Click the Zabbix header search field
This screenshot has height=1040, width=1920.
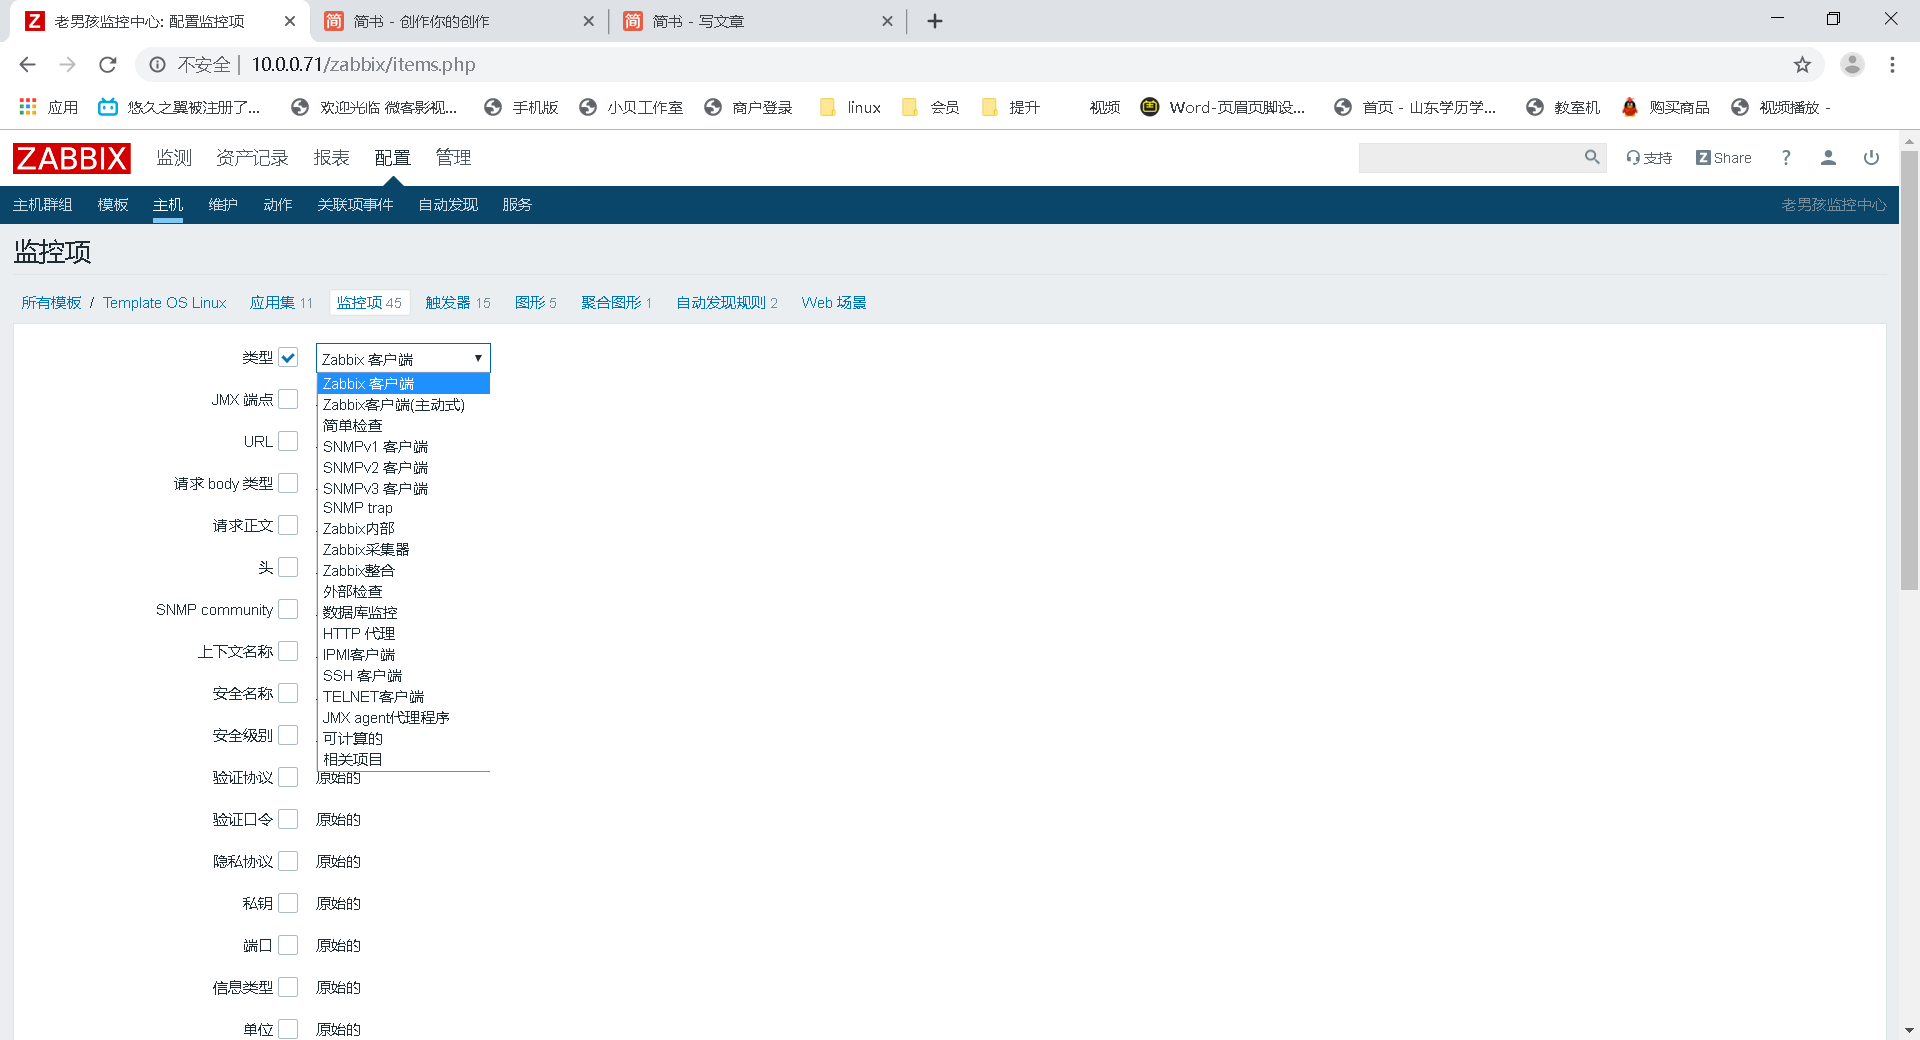tap(1470, 158)
